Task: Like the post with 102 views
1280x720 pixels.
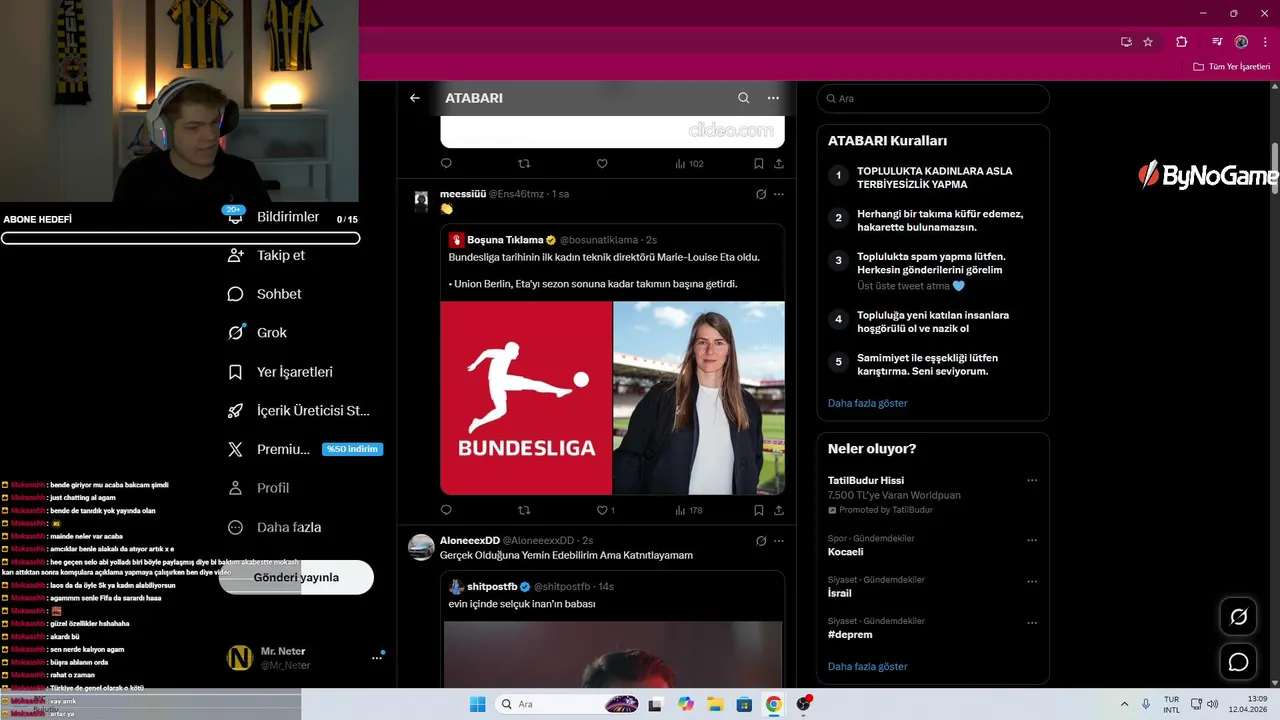Action: pos(602,163)
